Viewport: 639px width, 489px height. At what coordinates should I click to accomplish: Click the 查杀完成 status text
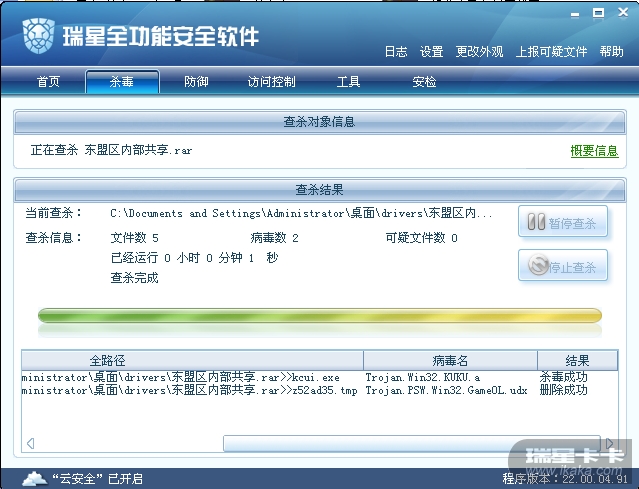[x=134, y=278]
